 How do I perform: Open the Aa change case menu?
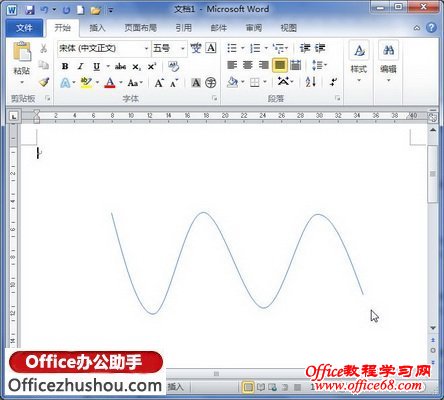pos(135,83)
